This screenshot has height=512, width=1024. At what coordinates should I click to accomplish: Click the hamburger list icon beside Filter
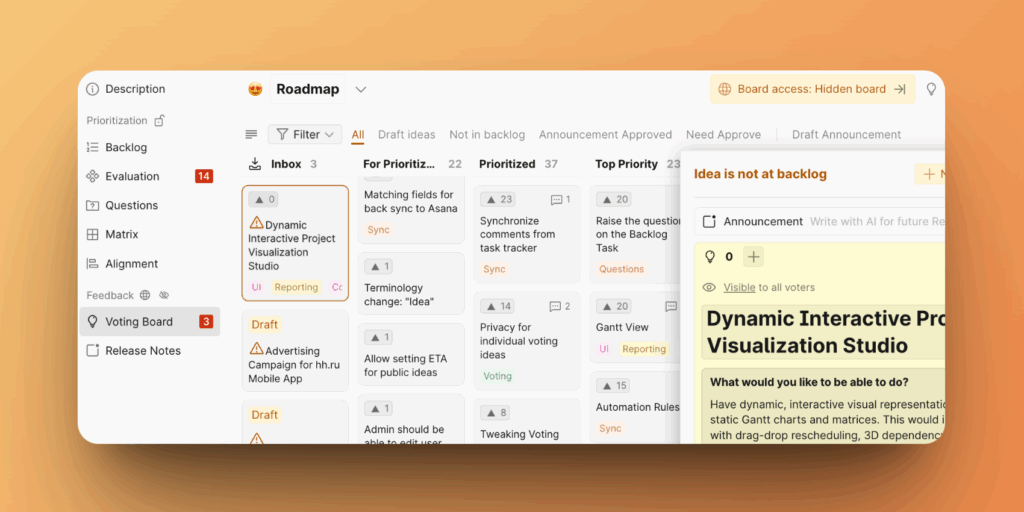[251, 134]
